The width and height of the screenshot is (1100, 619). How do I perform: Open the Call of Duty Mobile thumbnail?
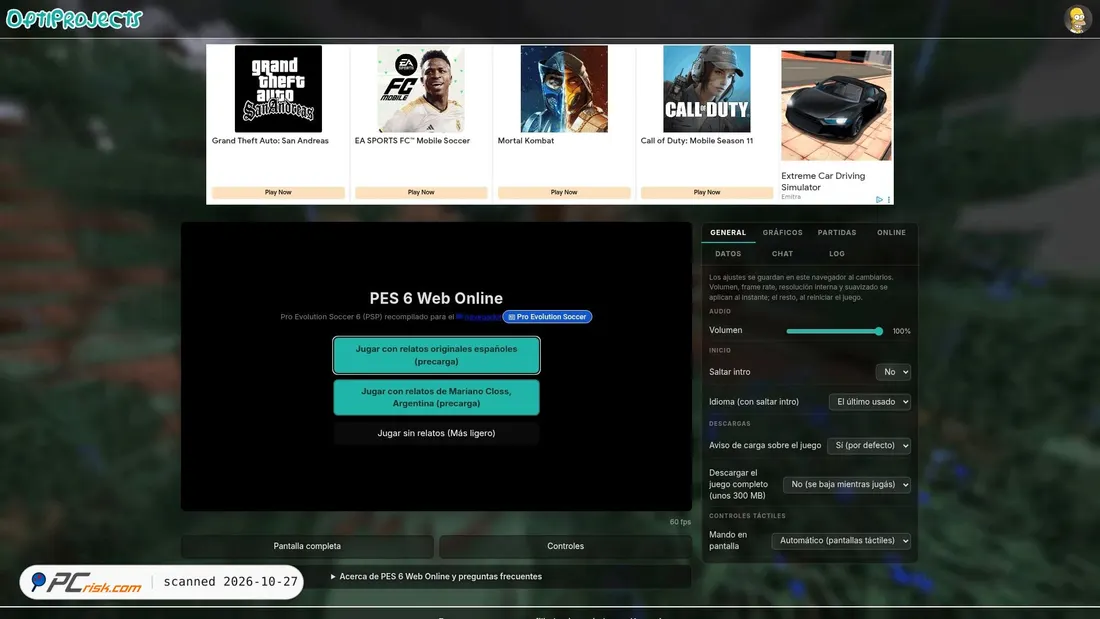(x=706, y=89)
